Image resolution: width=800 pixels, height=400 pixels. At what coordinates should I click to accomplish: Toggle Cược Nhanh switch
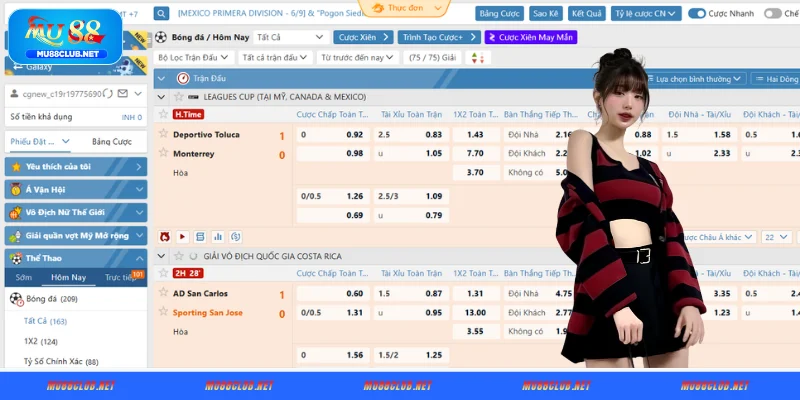coord(696,13)
